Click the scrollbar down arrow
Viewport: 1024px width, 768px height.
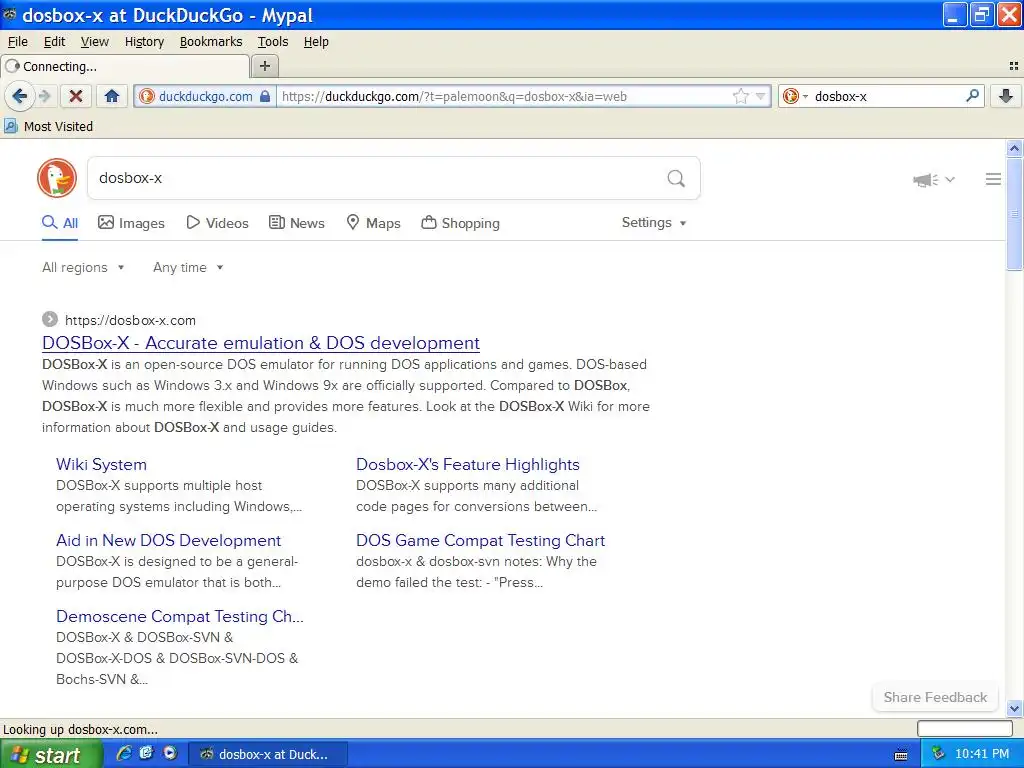1014,708
